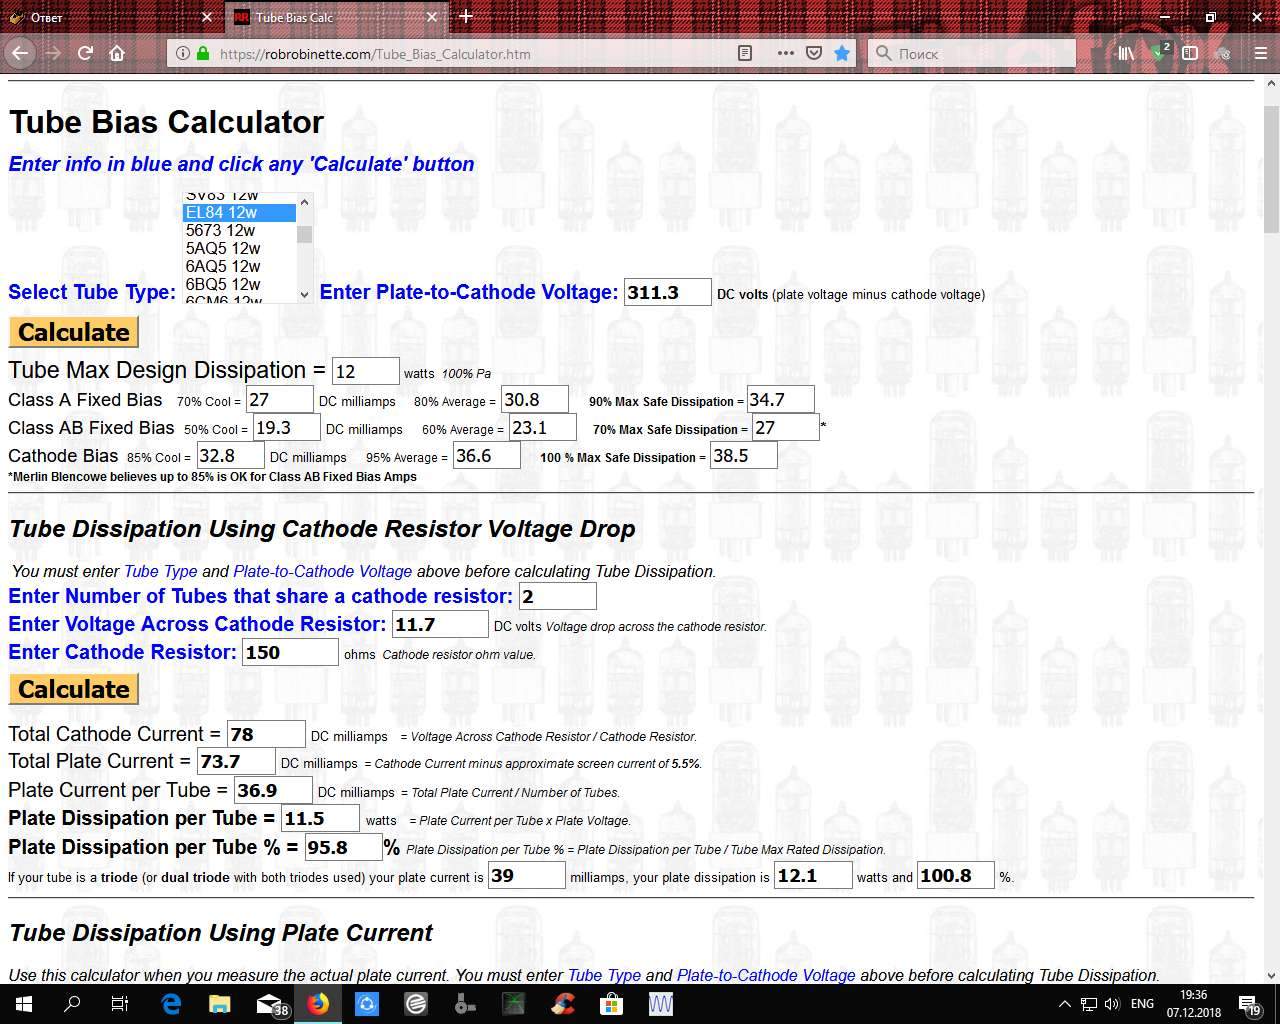
Task: Open Microsoft Store from the taskbar
Action: [611, 1004]
